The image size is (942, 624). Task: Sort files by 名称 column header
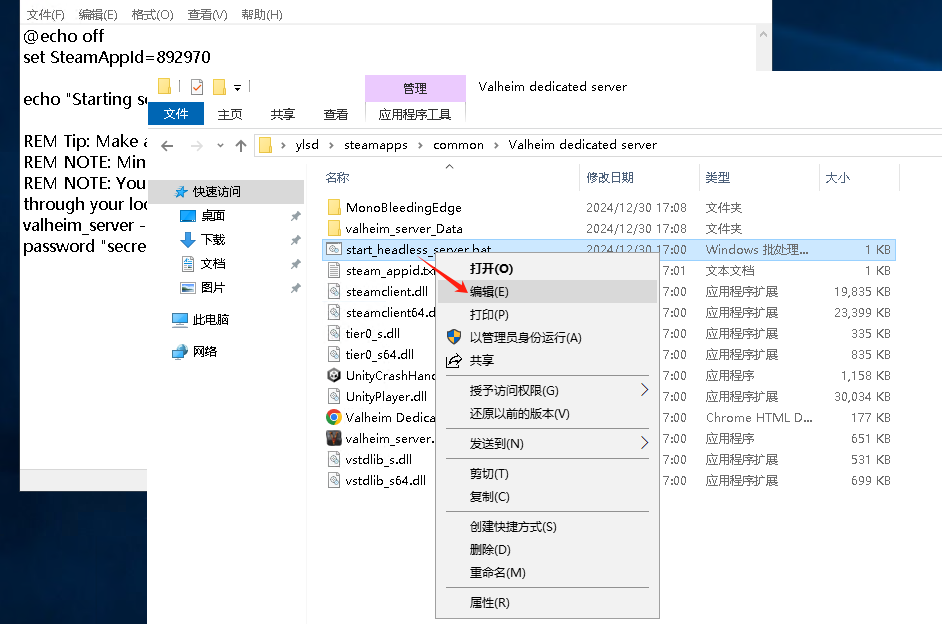click(x=452, y=177)
